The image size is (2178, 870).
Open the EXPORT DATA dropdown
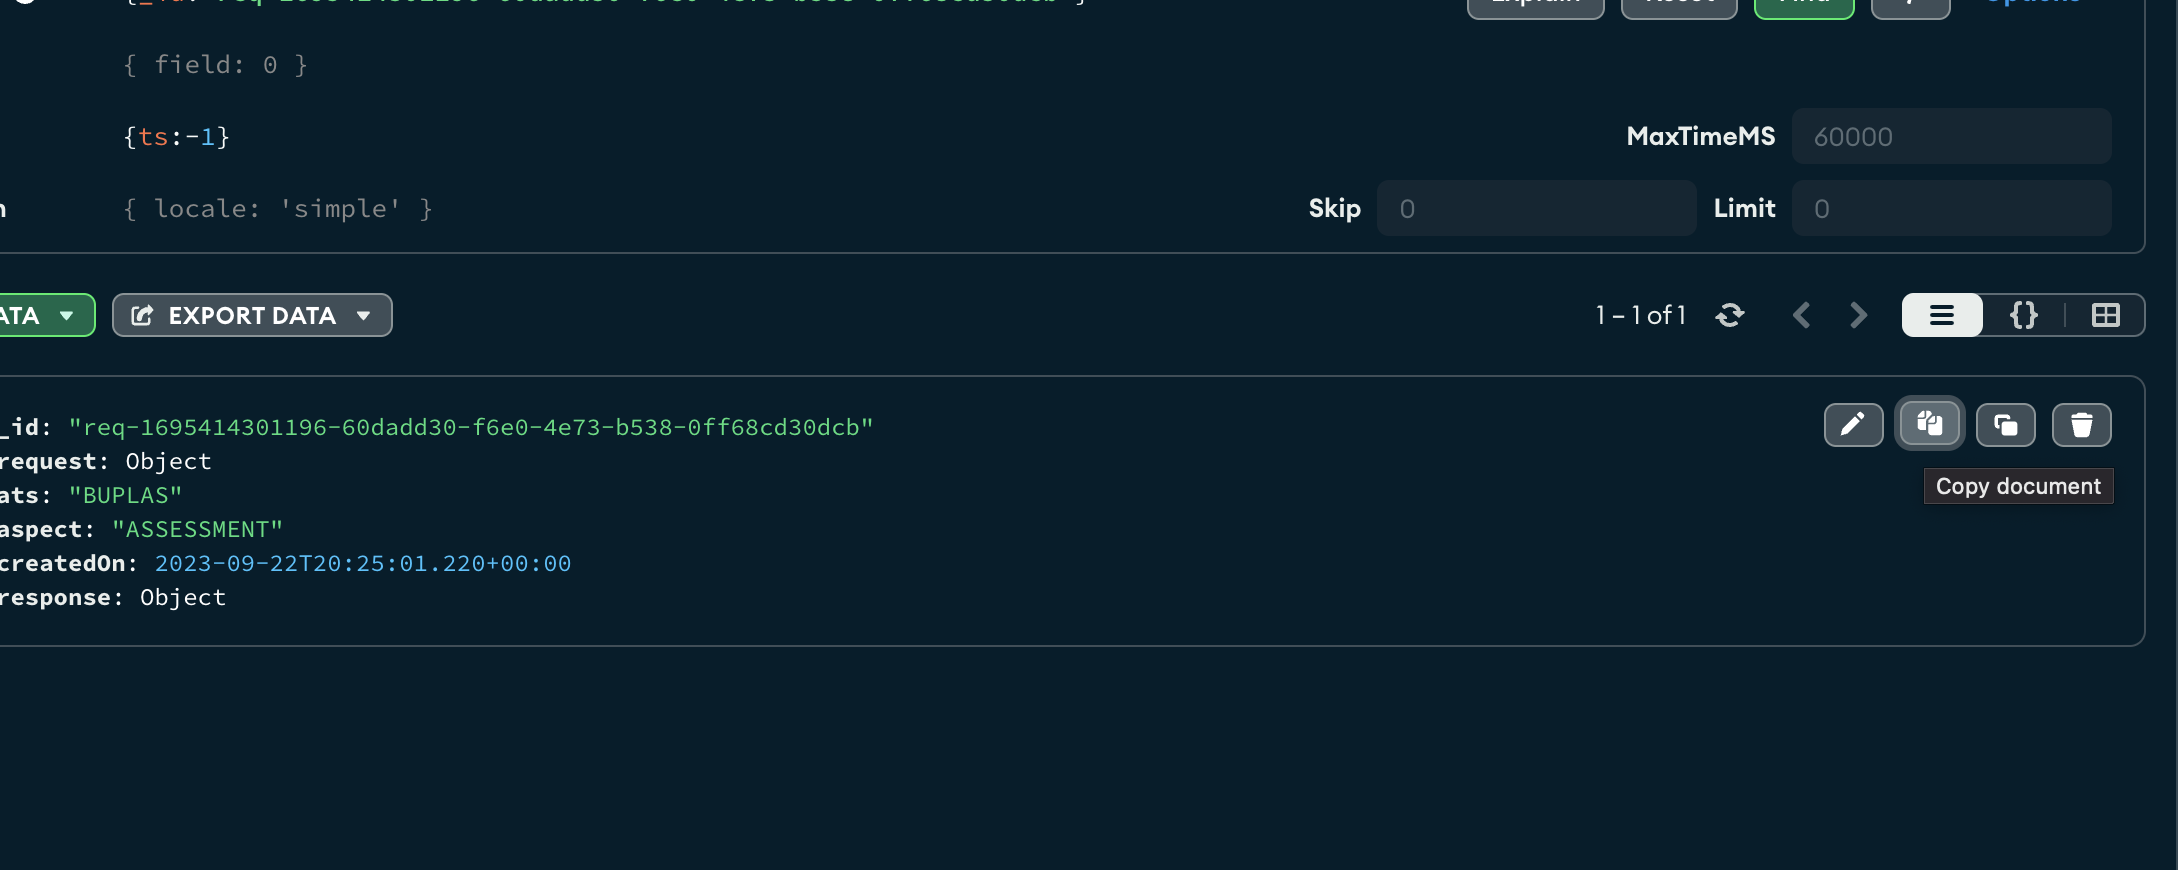(x=252, y=316)
